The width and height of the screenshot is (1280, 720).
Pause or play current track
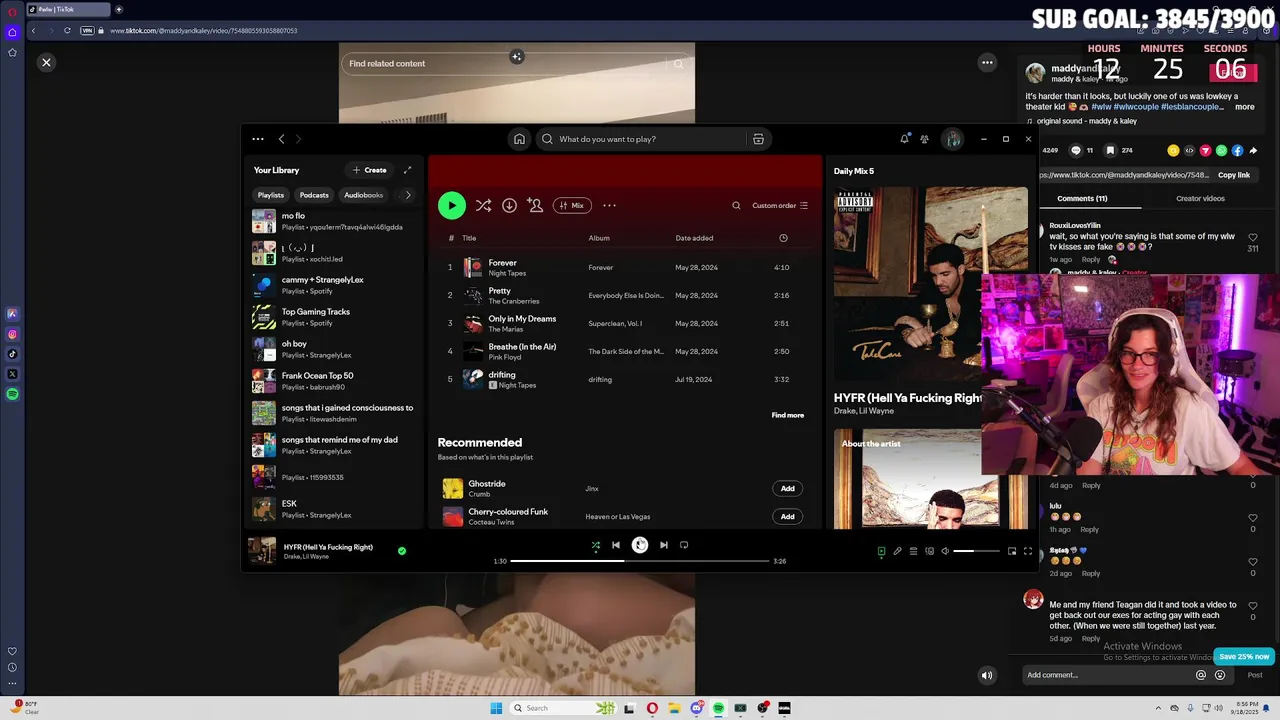640,545
